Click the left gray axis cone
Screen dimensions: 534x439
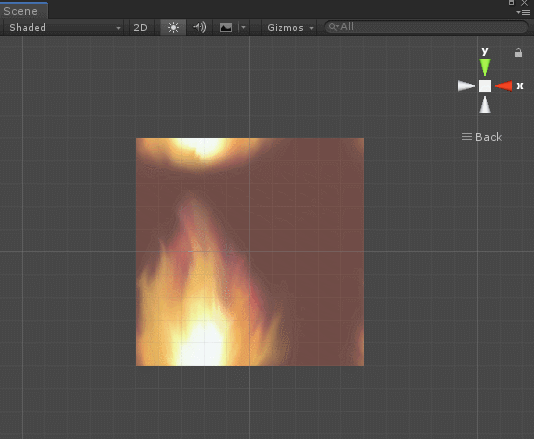point(466,86)
